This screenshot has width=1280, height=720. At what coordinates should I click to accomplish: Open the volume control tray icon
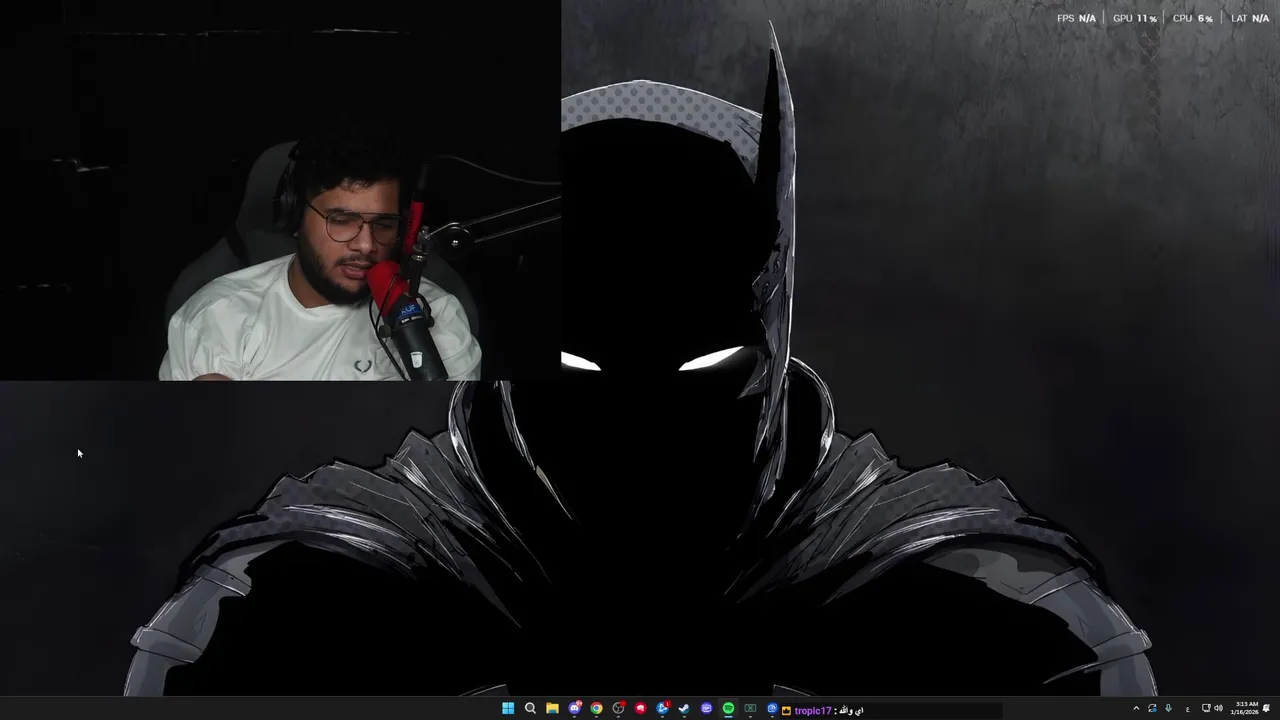pyautogui.click(x=1218, y=708)
